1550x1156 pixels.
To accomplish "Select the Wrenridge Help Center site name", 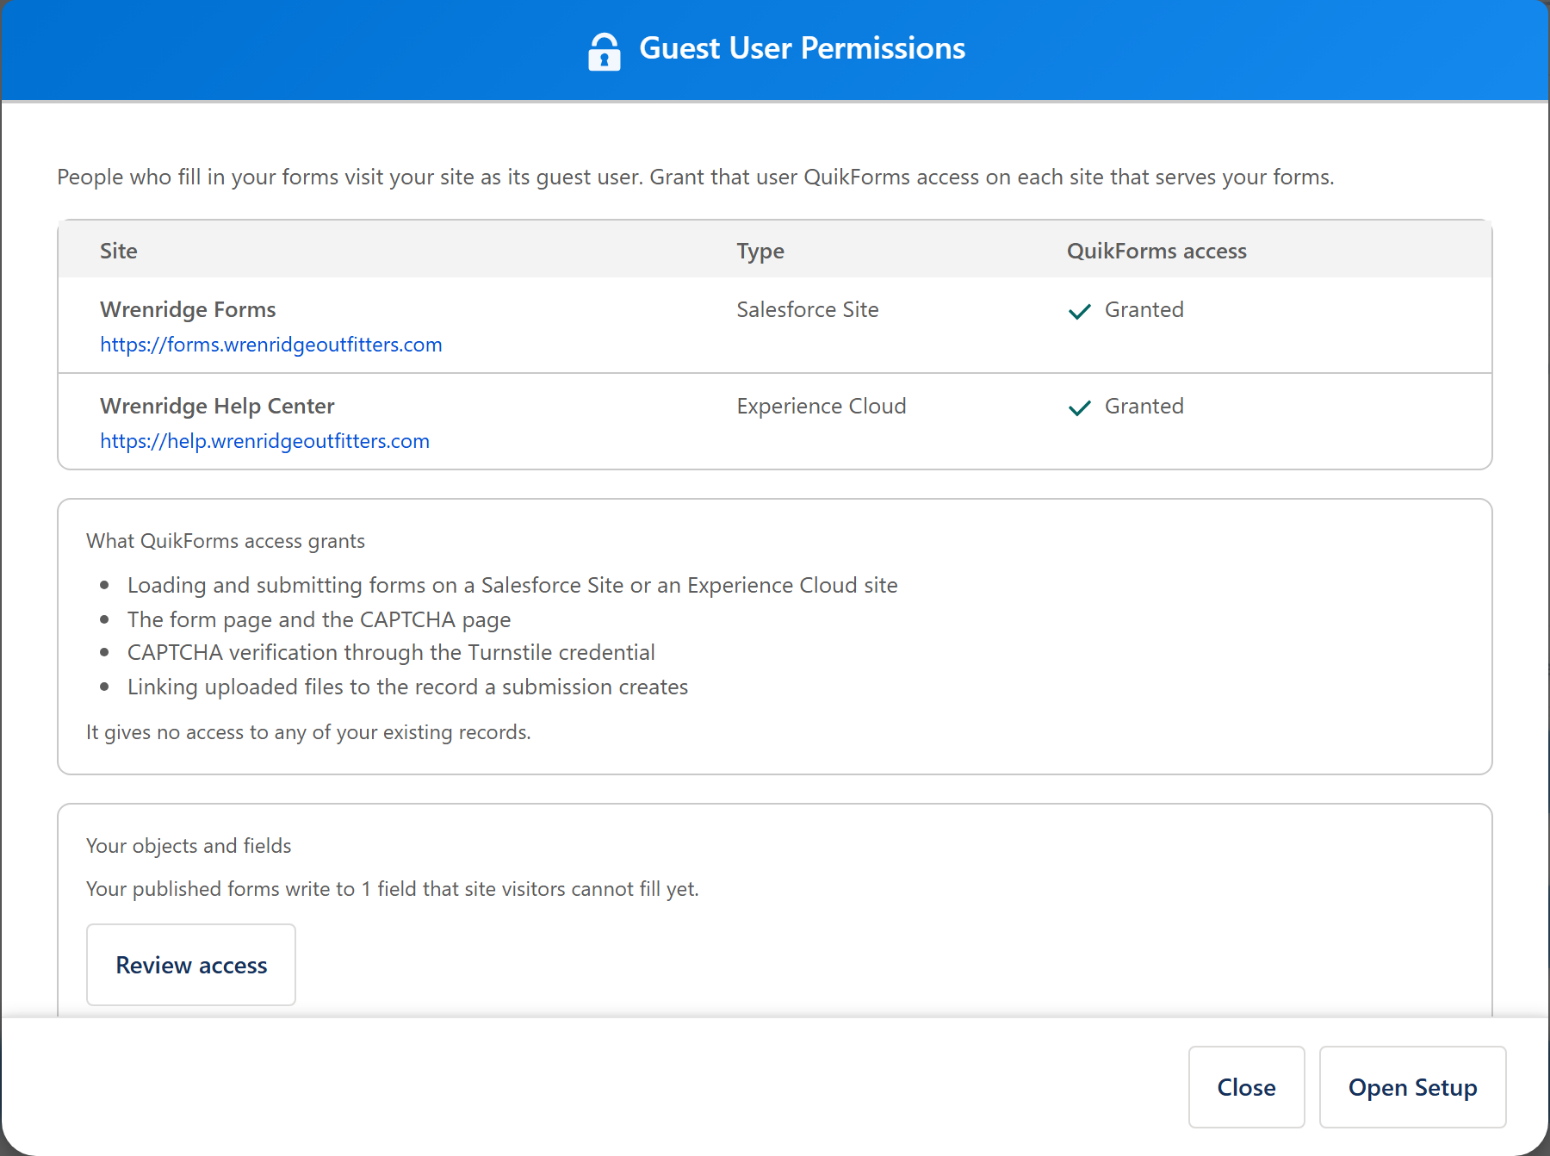I will point(217,406).
